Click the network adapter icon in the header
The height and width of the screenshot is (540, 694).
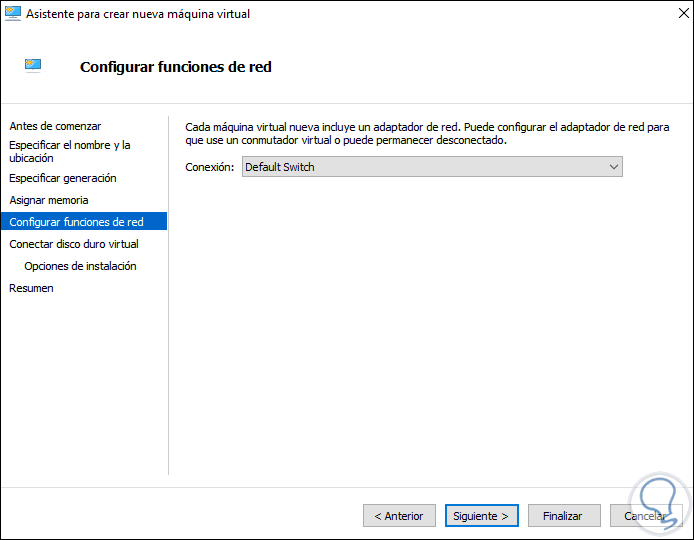[x=33, y=66]
